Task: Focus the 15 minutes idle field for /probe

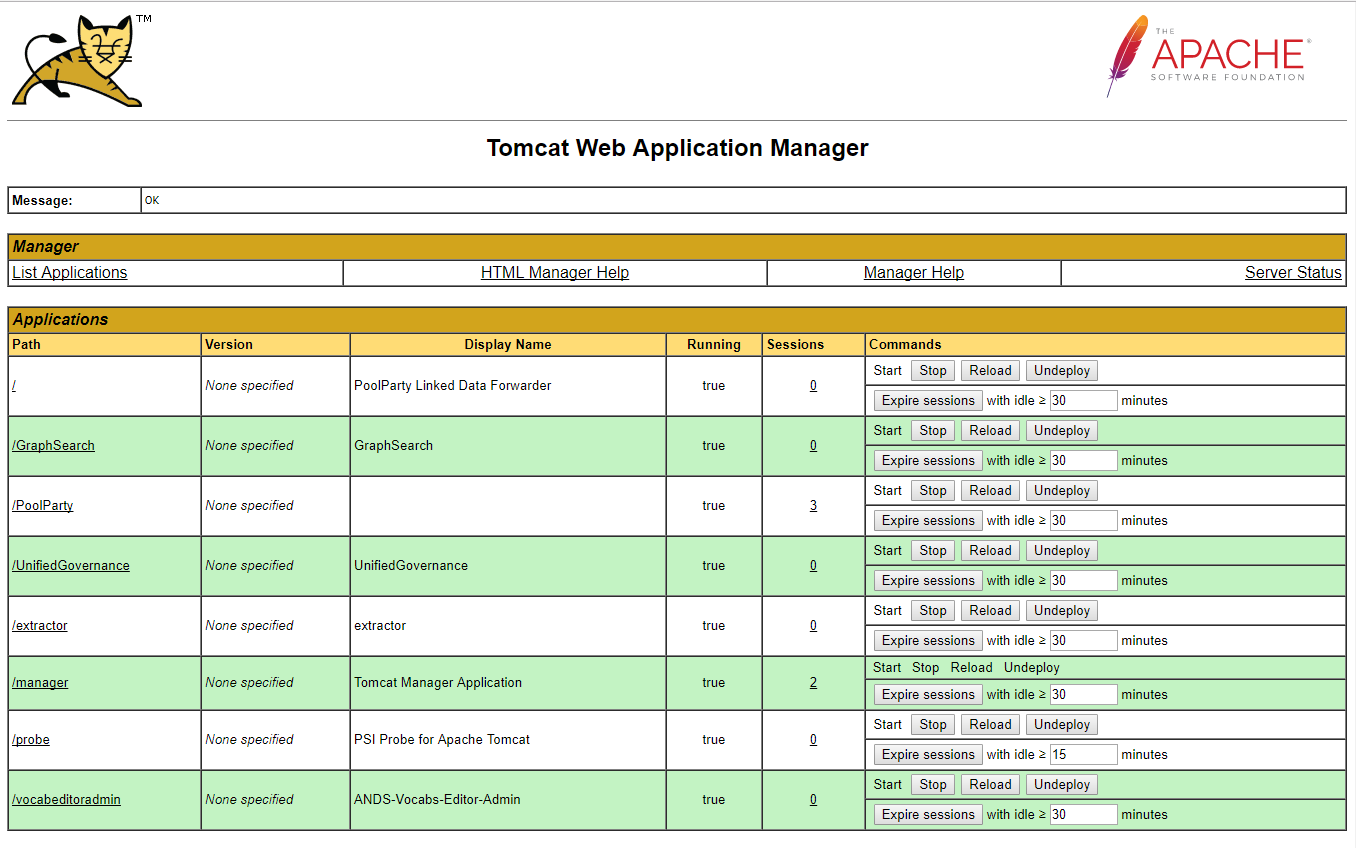Action: (x=1083, y=754)
